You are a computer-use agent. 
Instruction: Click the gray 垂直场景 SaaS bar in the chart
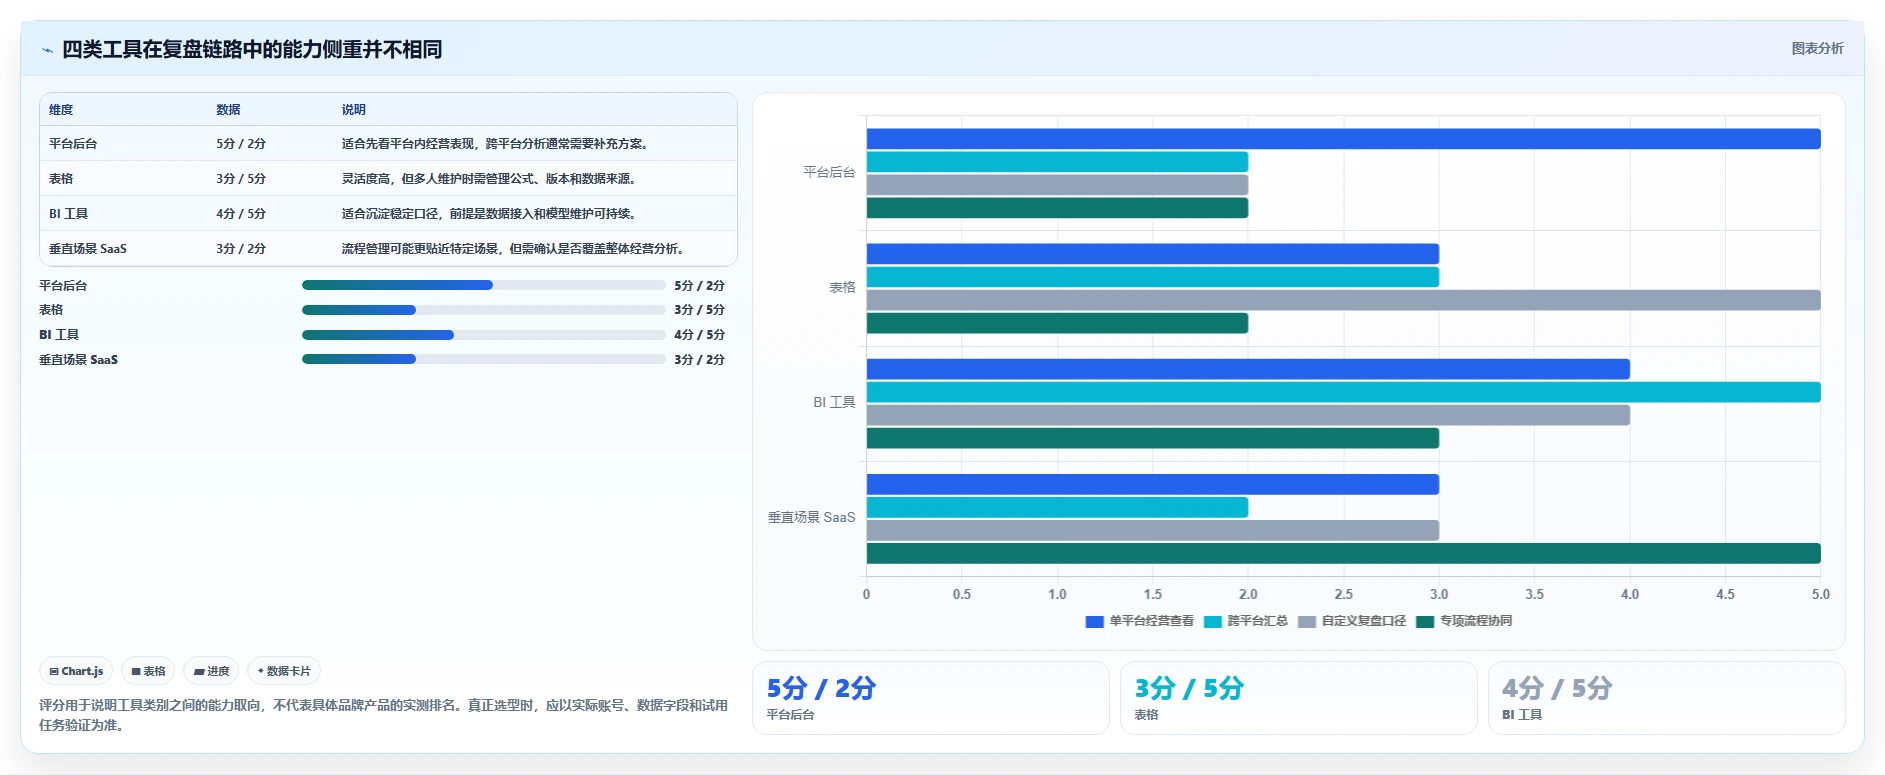(1152, 530)
